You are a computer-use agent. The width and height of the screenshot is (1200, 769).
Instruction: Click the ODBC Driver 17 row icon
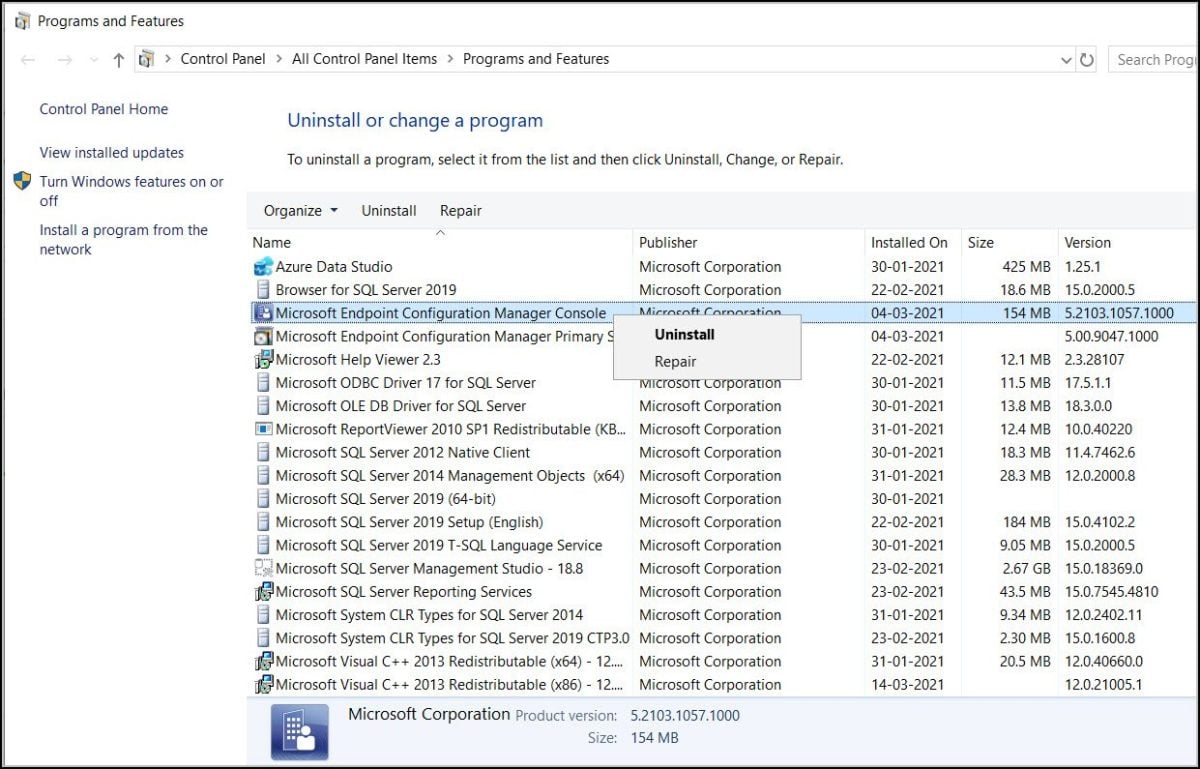[263, 383]
